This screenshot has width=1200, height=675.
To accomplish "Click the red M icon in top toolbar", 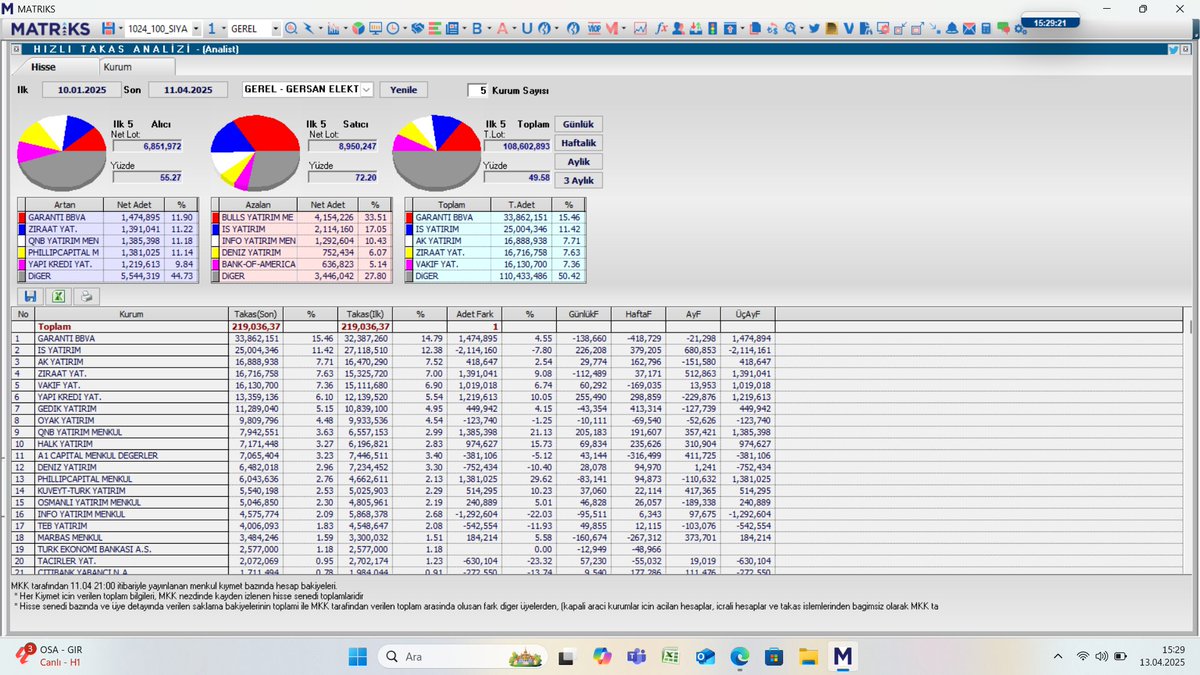I will pyautogui.click(x=612, y=28).
